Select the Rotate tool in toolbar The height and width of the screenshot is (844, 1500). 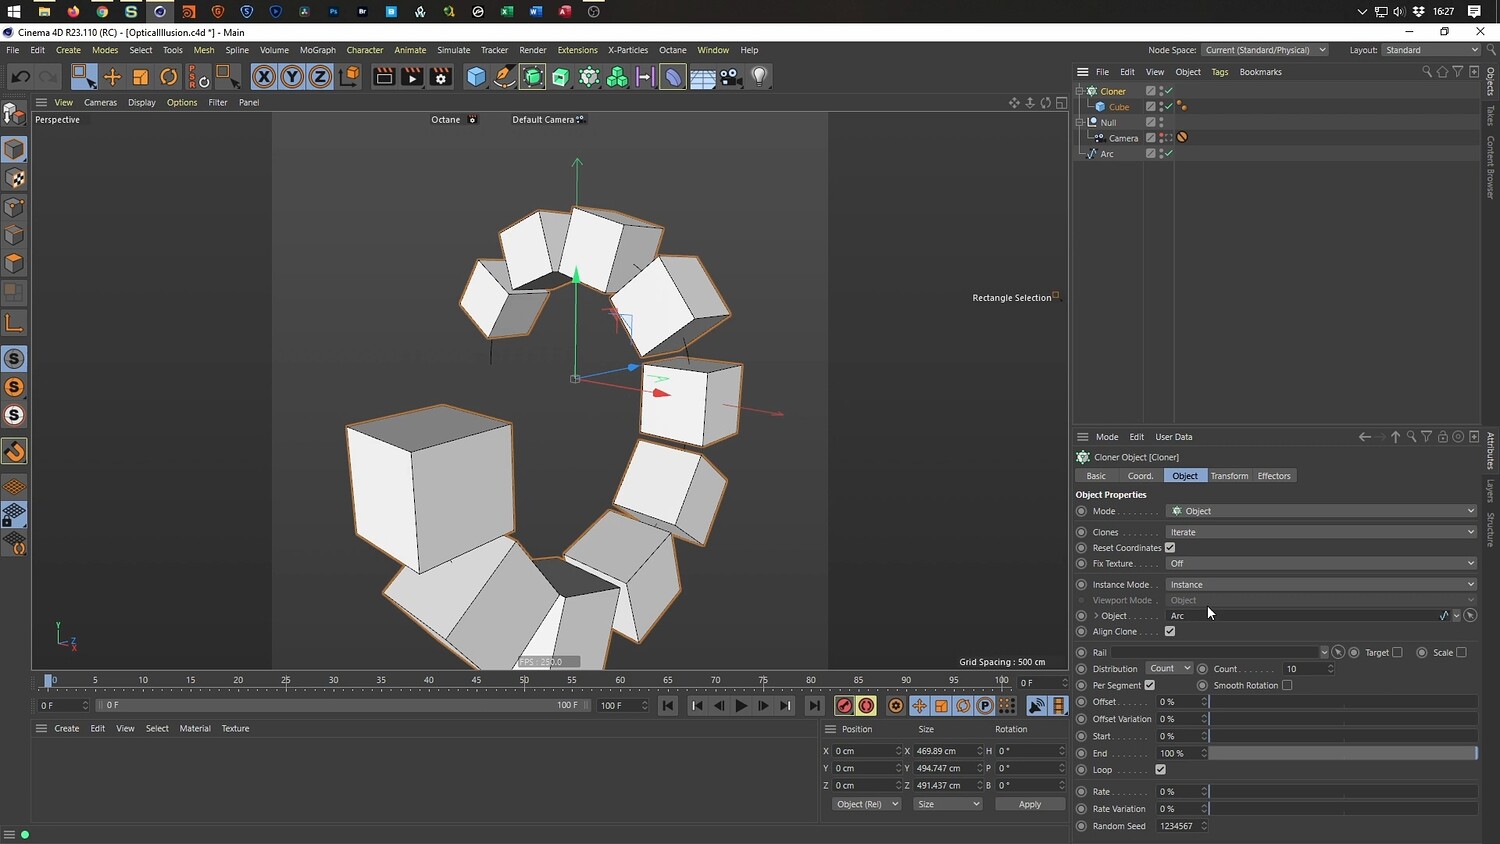pos(169,77)
